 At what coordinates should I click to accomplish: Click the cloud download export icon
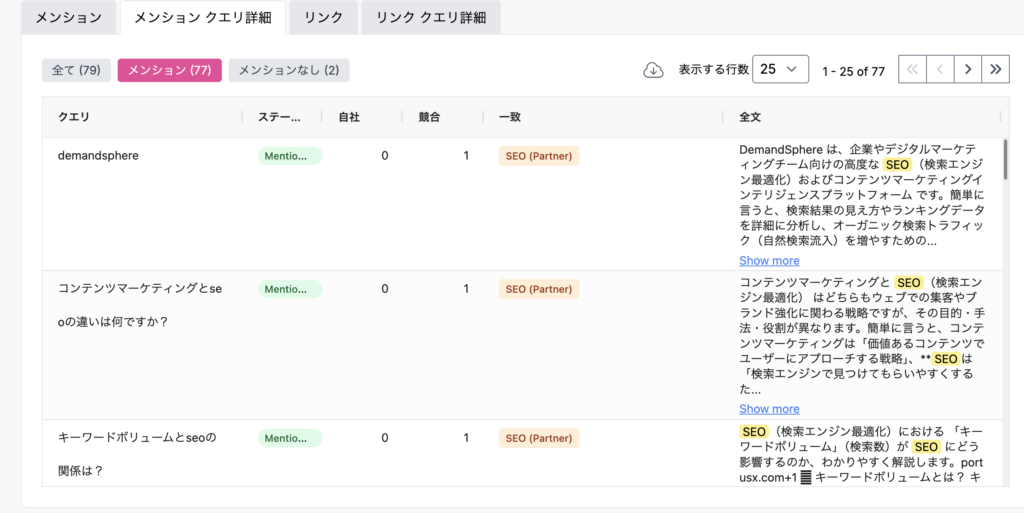click(x=653, y=70)
